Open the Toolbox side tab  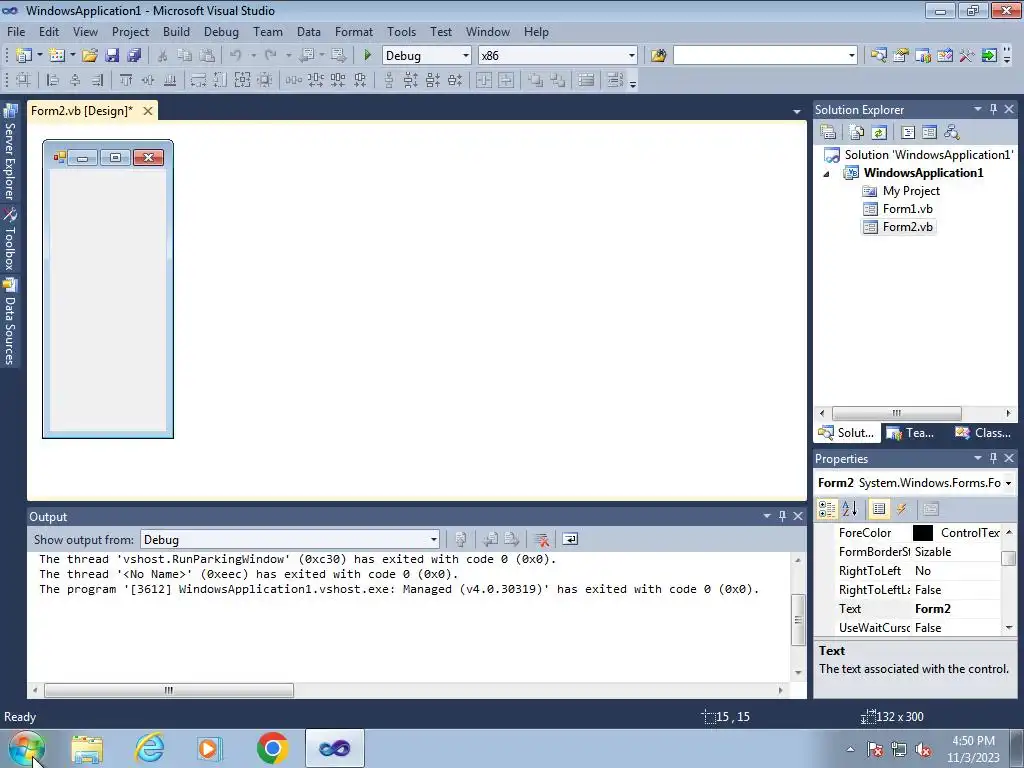10,240
